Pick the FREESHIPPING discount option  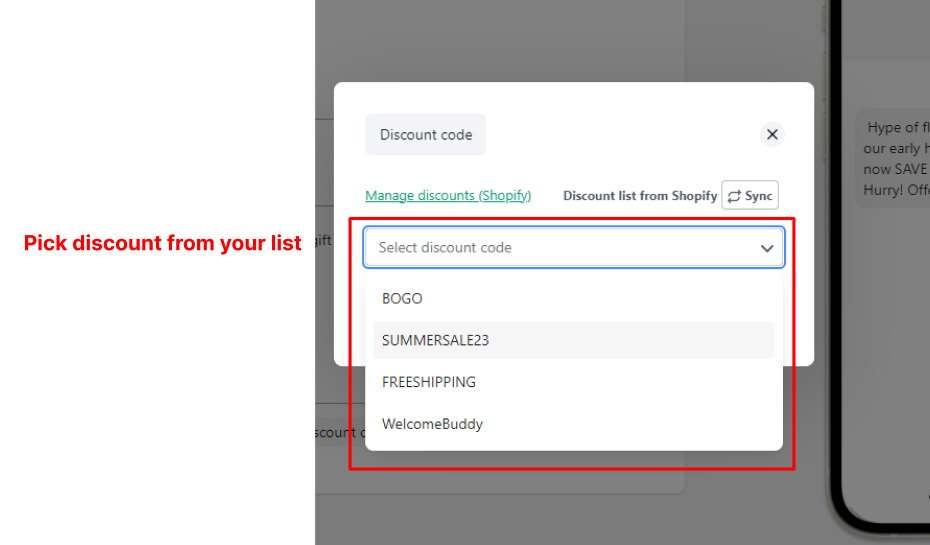tap(574, 382)
